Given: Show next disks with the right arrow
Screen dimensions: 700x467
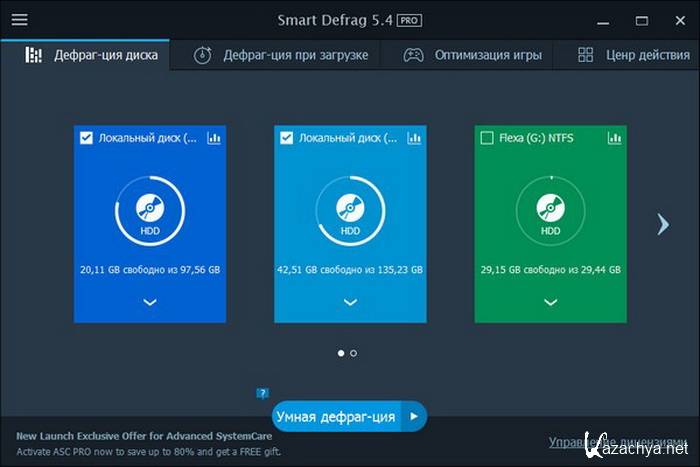Looking at the screenshot, I should [662, 224].
